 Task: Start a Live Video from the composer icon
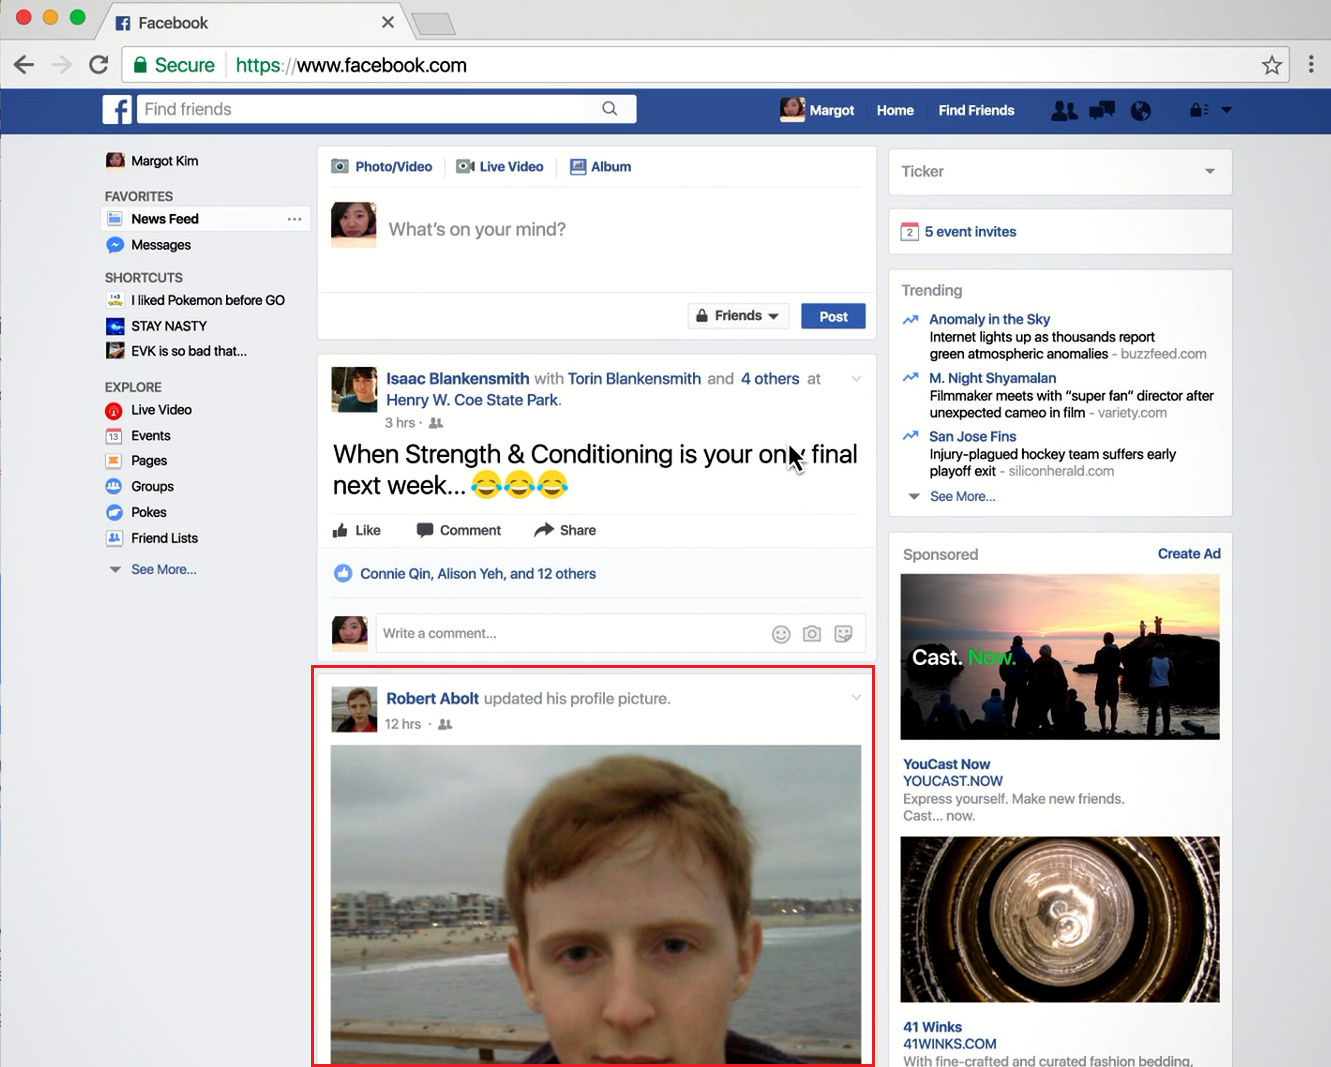(464, 166)
